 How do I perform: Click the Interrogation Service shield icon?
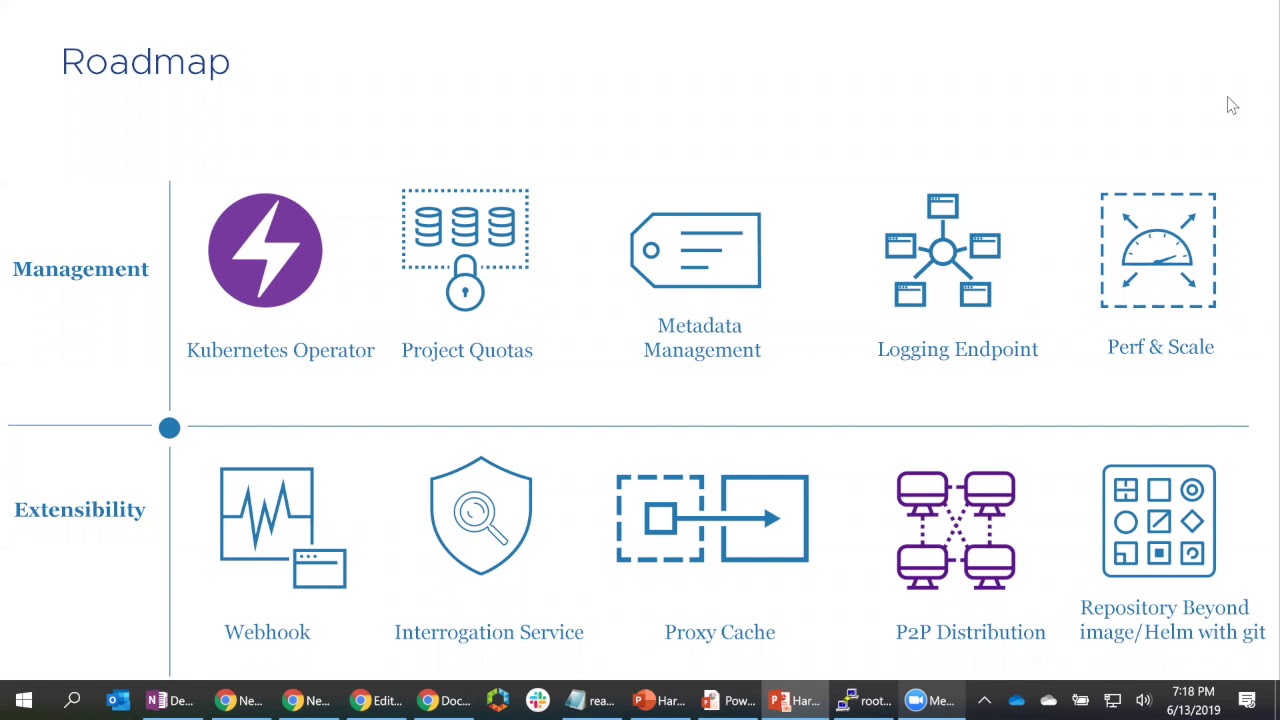[x=481, y=516]
